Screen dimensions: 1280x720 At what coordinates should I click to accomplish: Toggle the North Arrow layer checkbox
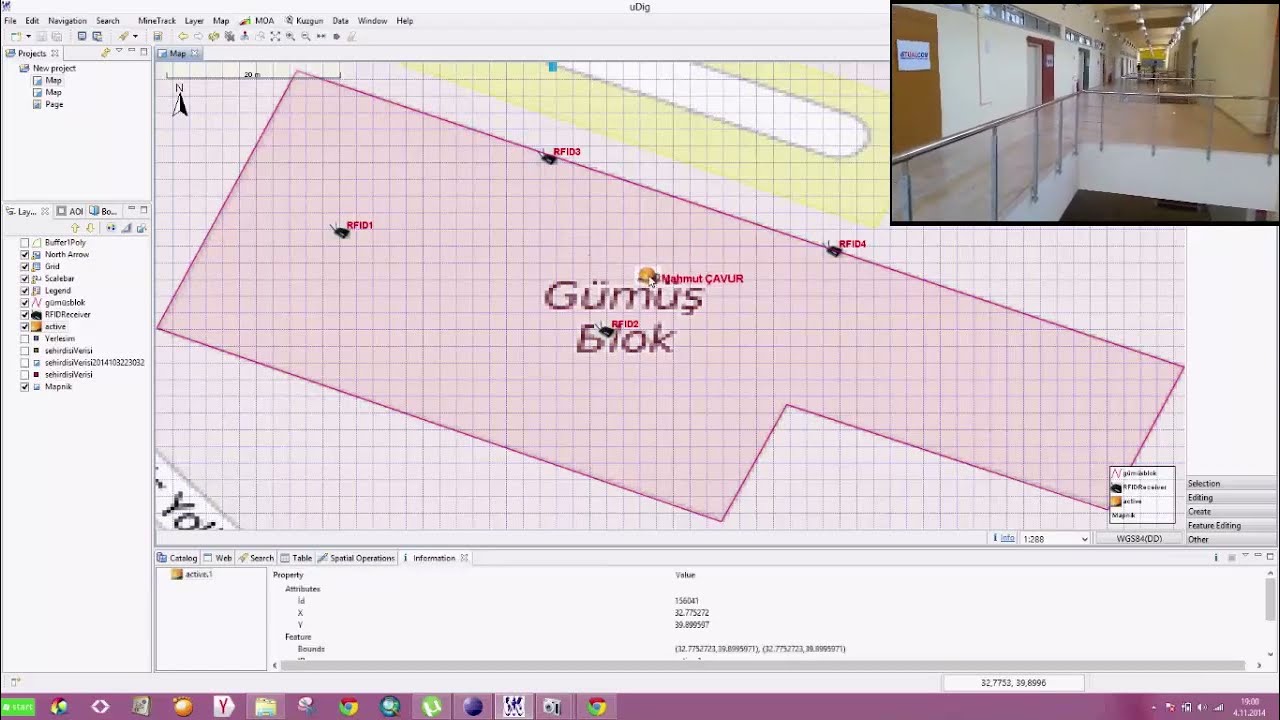click(x=25, y=254)
